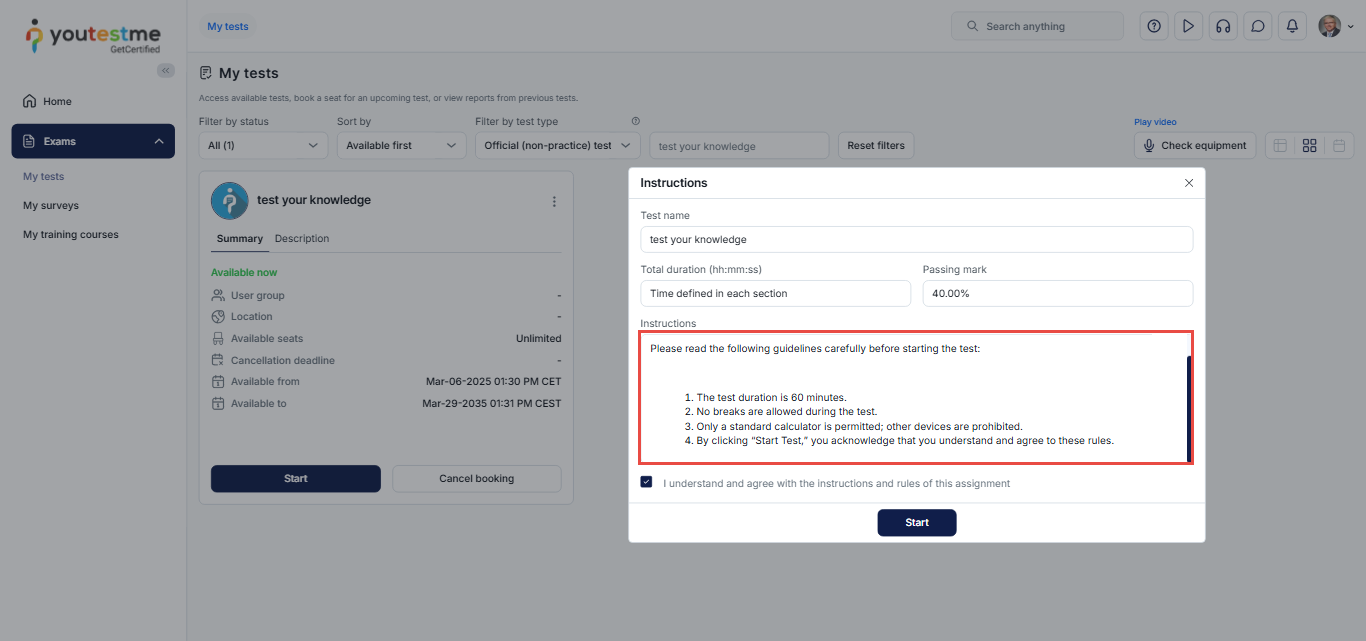Switch to grid view icon
Viewport: 1366px width, 641px height.
[x=1309, y=146]
